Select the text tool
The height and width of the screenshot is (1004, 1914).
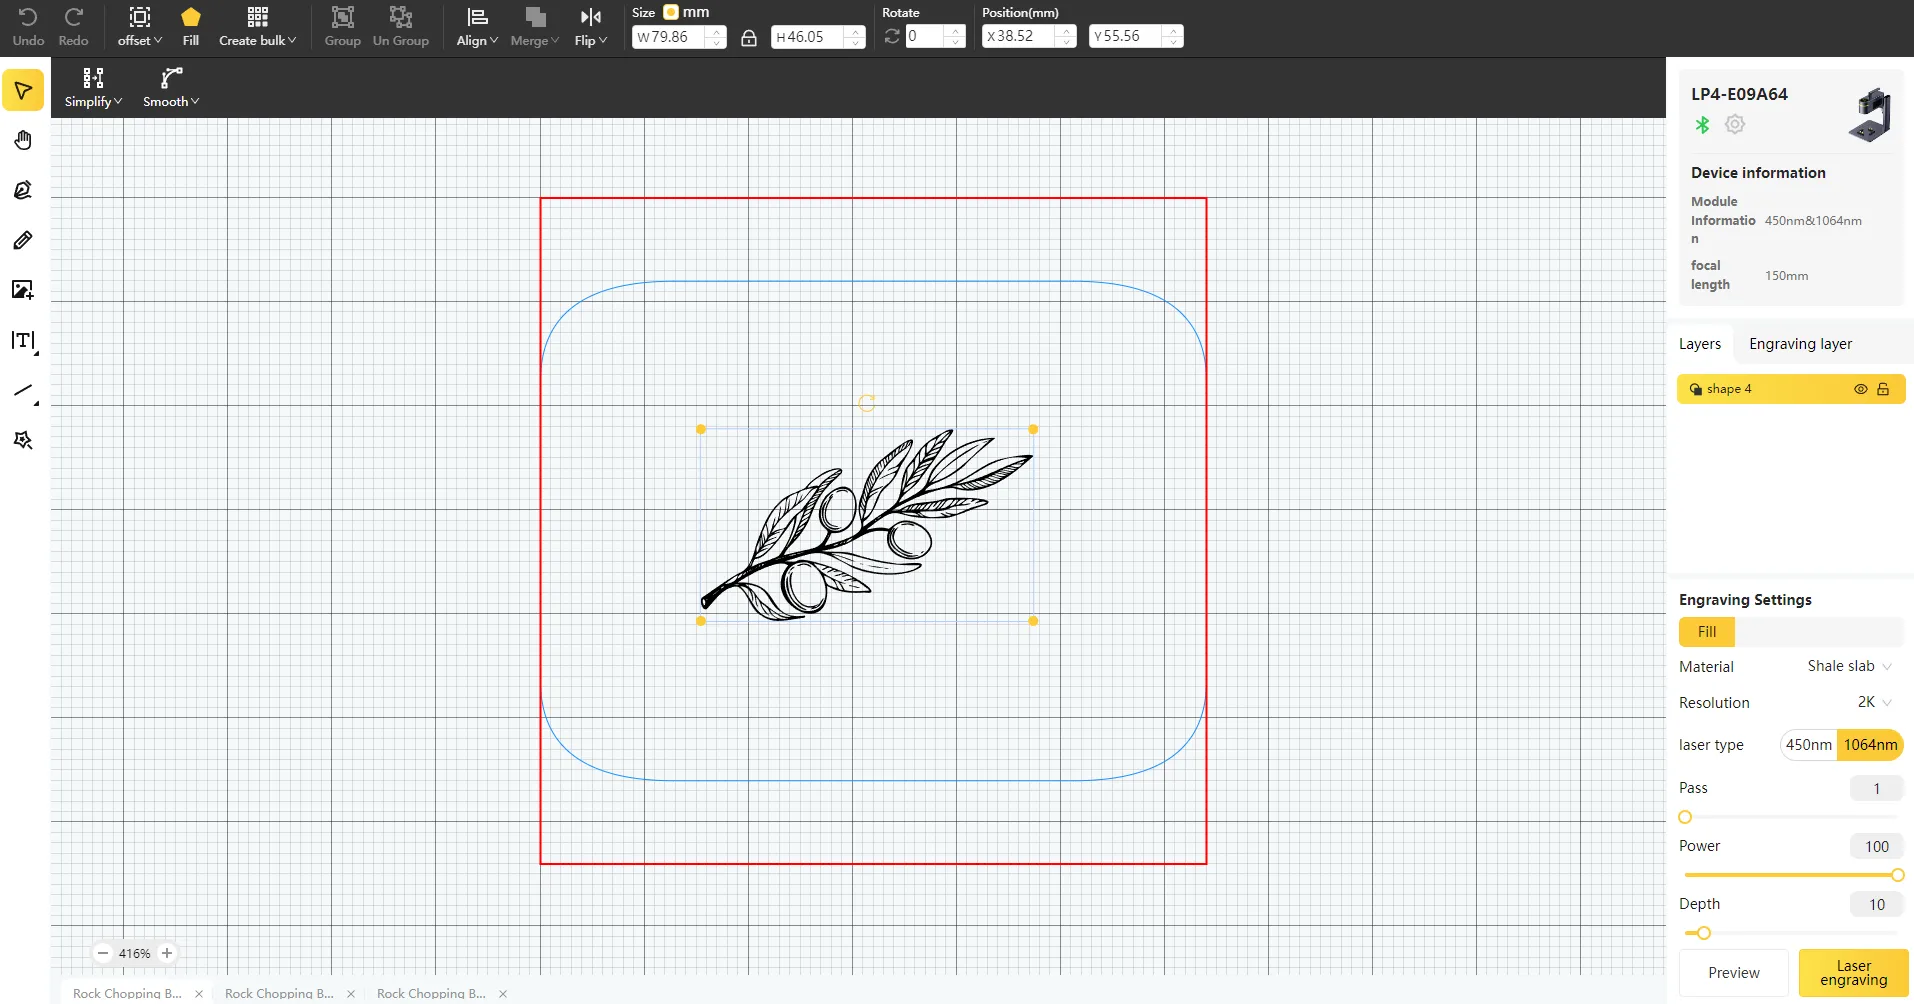(23, 341)
